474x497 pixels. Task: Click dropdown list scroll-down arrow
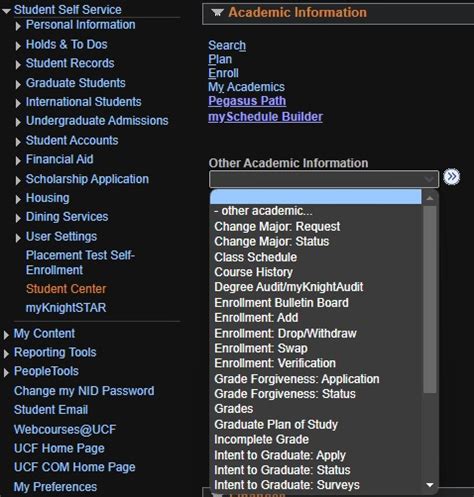click(430, 485)
